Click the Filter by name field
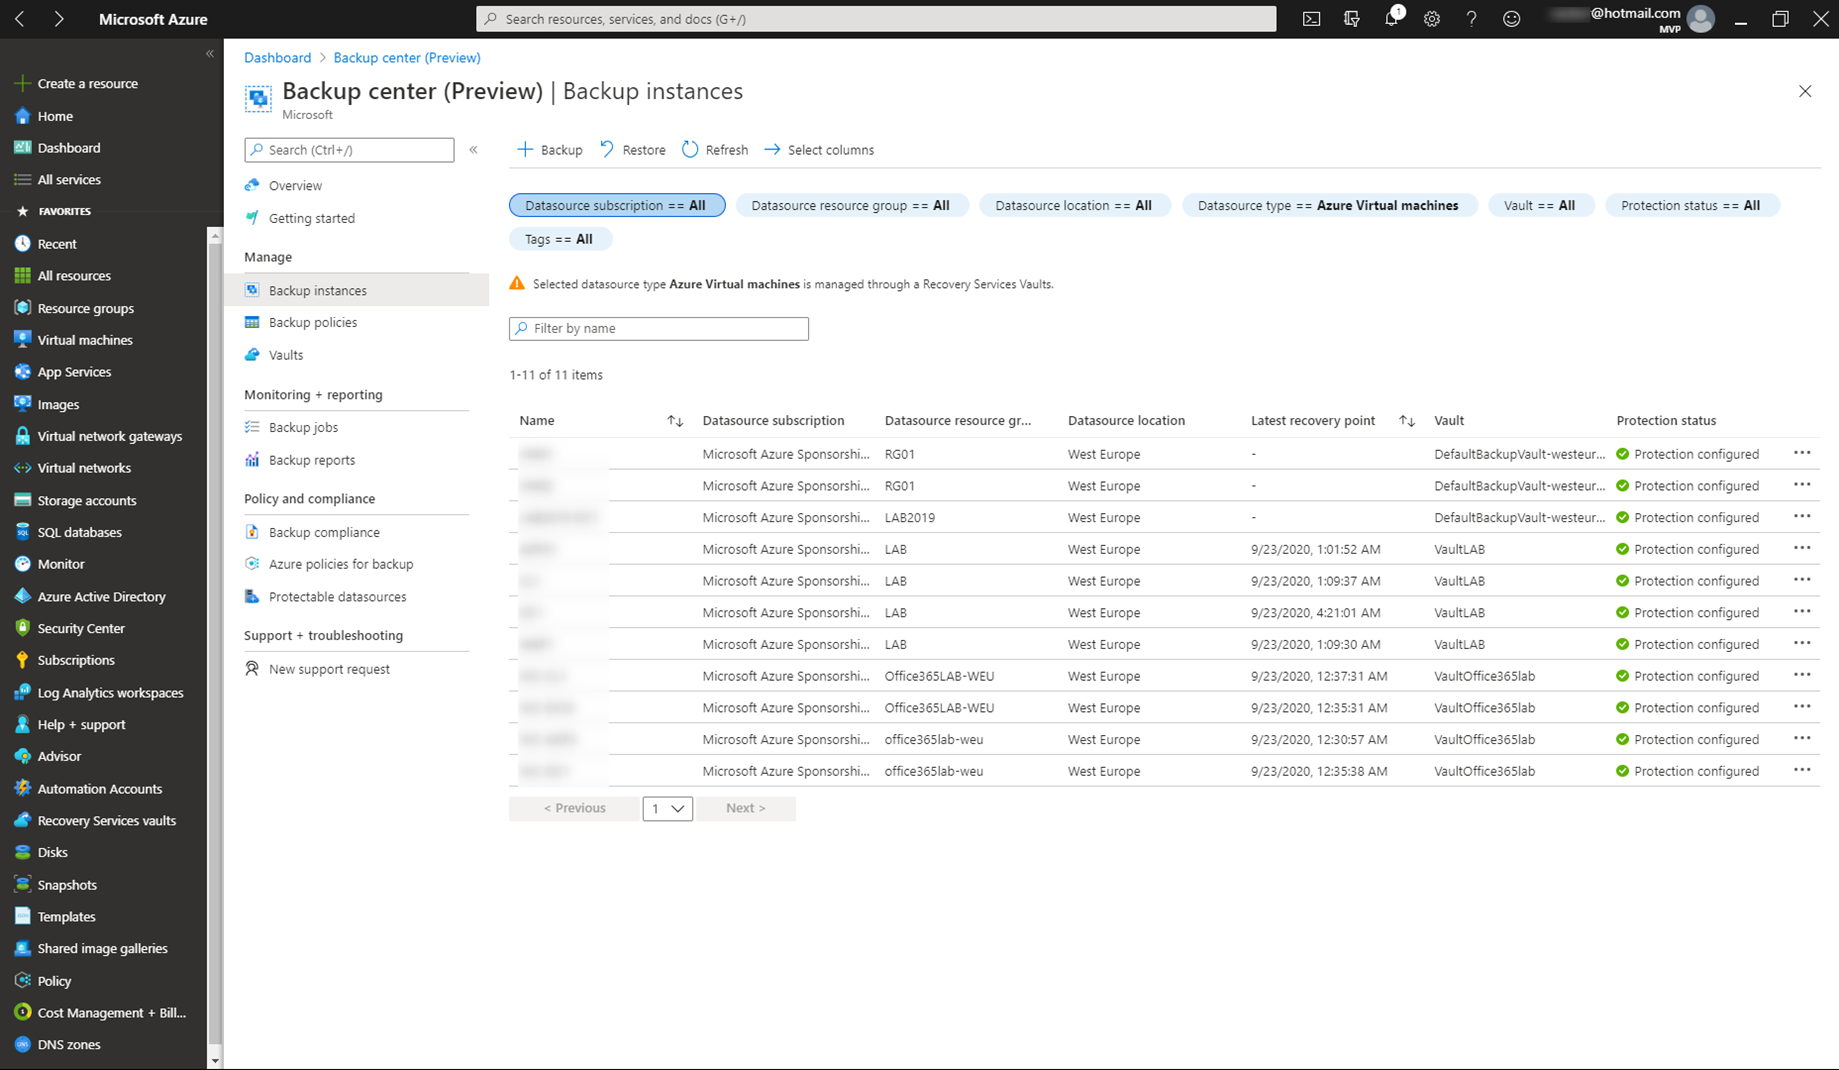The height and width of the screenshot is (1070, 1839). [658, 329]
